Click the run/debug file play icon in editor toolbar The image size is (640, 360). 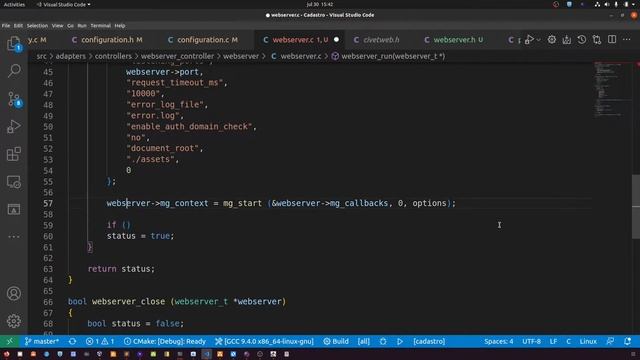tap(529, 40)
